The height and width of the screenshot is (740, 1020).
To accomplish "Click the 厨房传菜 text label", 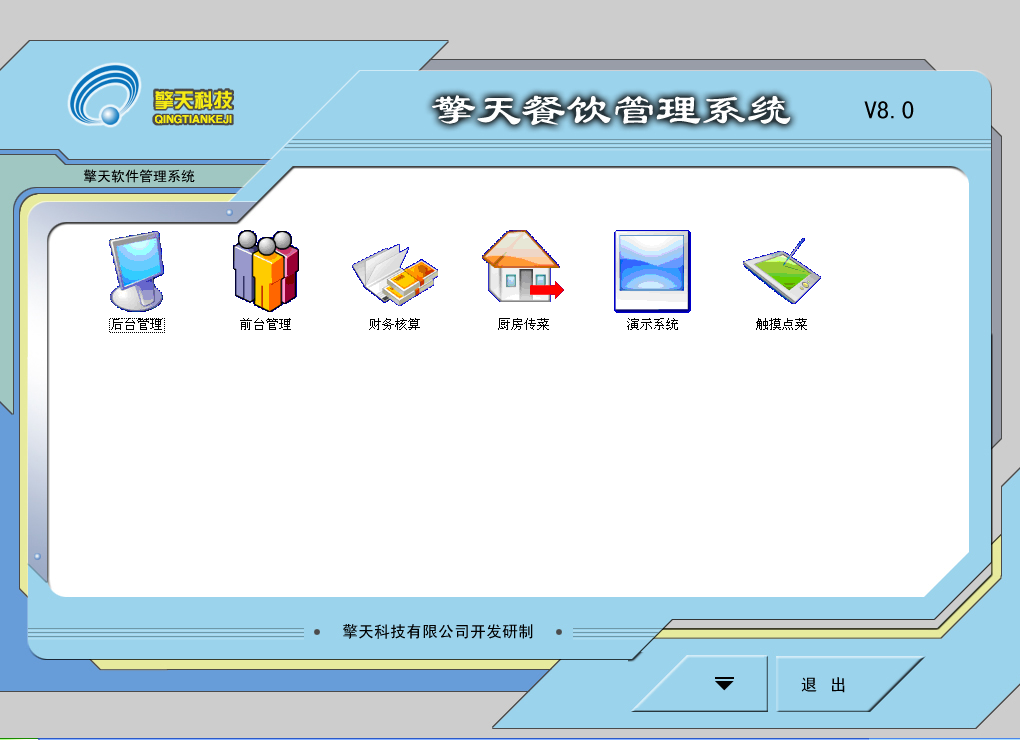I will (x=523, y=325).
